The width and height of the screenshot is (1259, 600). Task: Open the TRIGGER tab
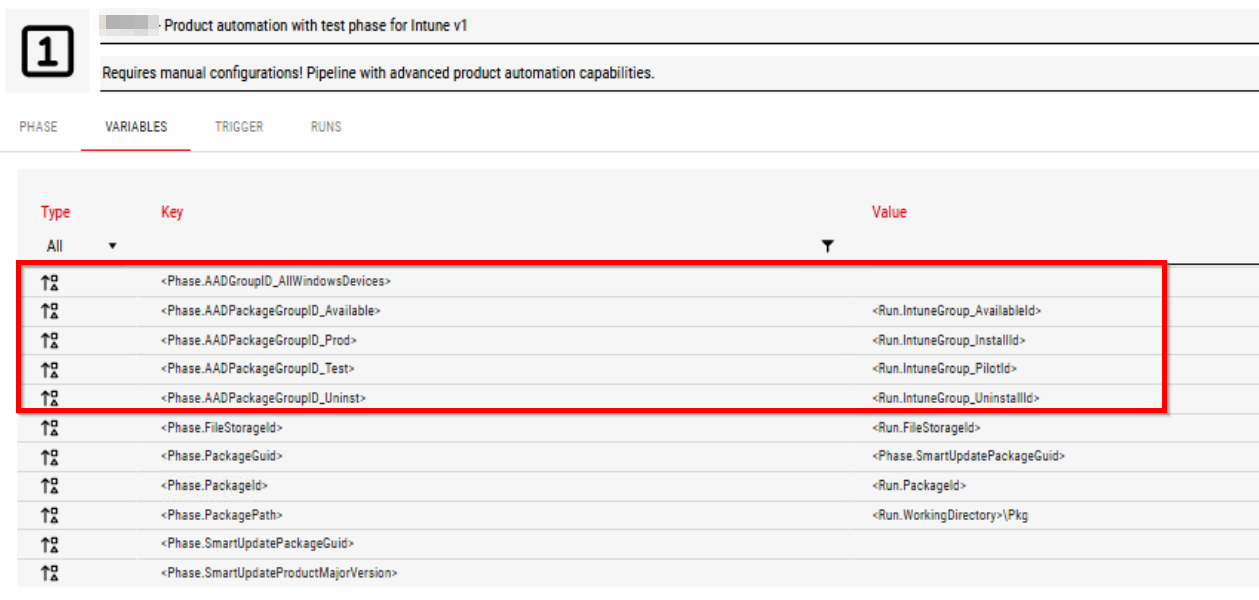pyautogui.click(x=239, y=127)
